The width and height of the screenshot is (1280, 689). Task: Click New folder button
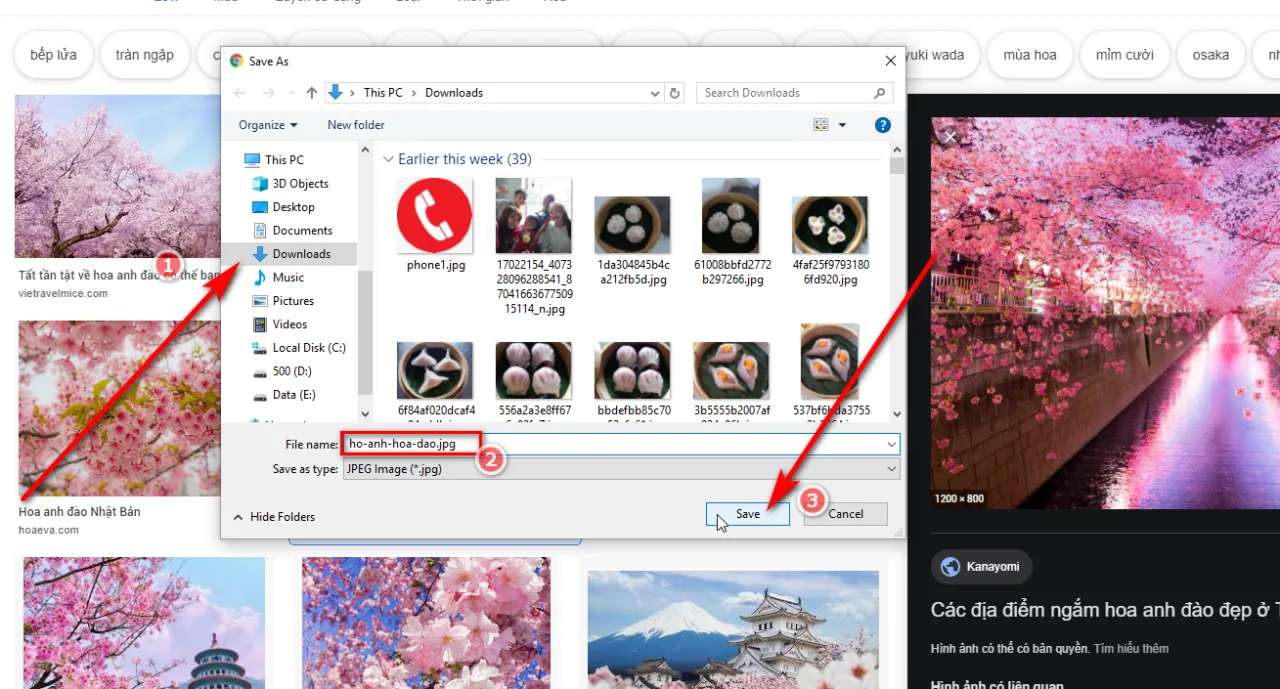(356, 125)
